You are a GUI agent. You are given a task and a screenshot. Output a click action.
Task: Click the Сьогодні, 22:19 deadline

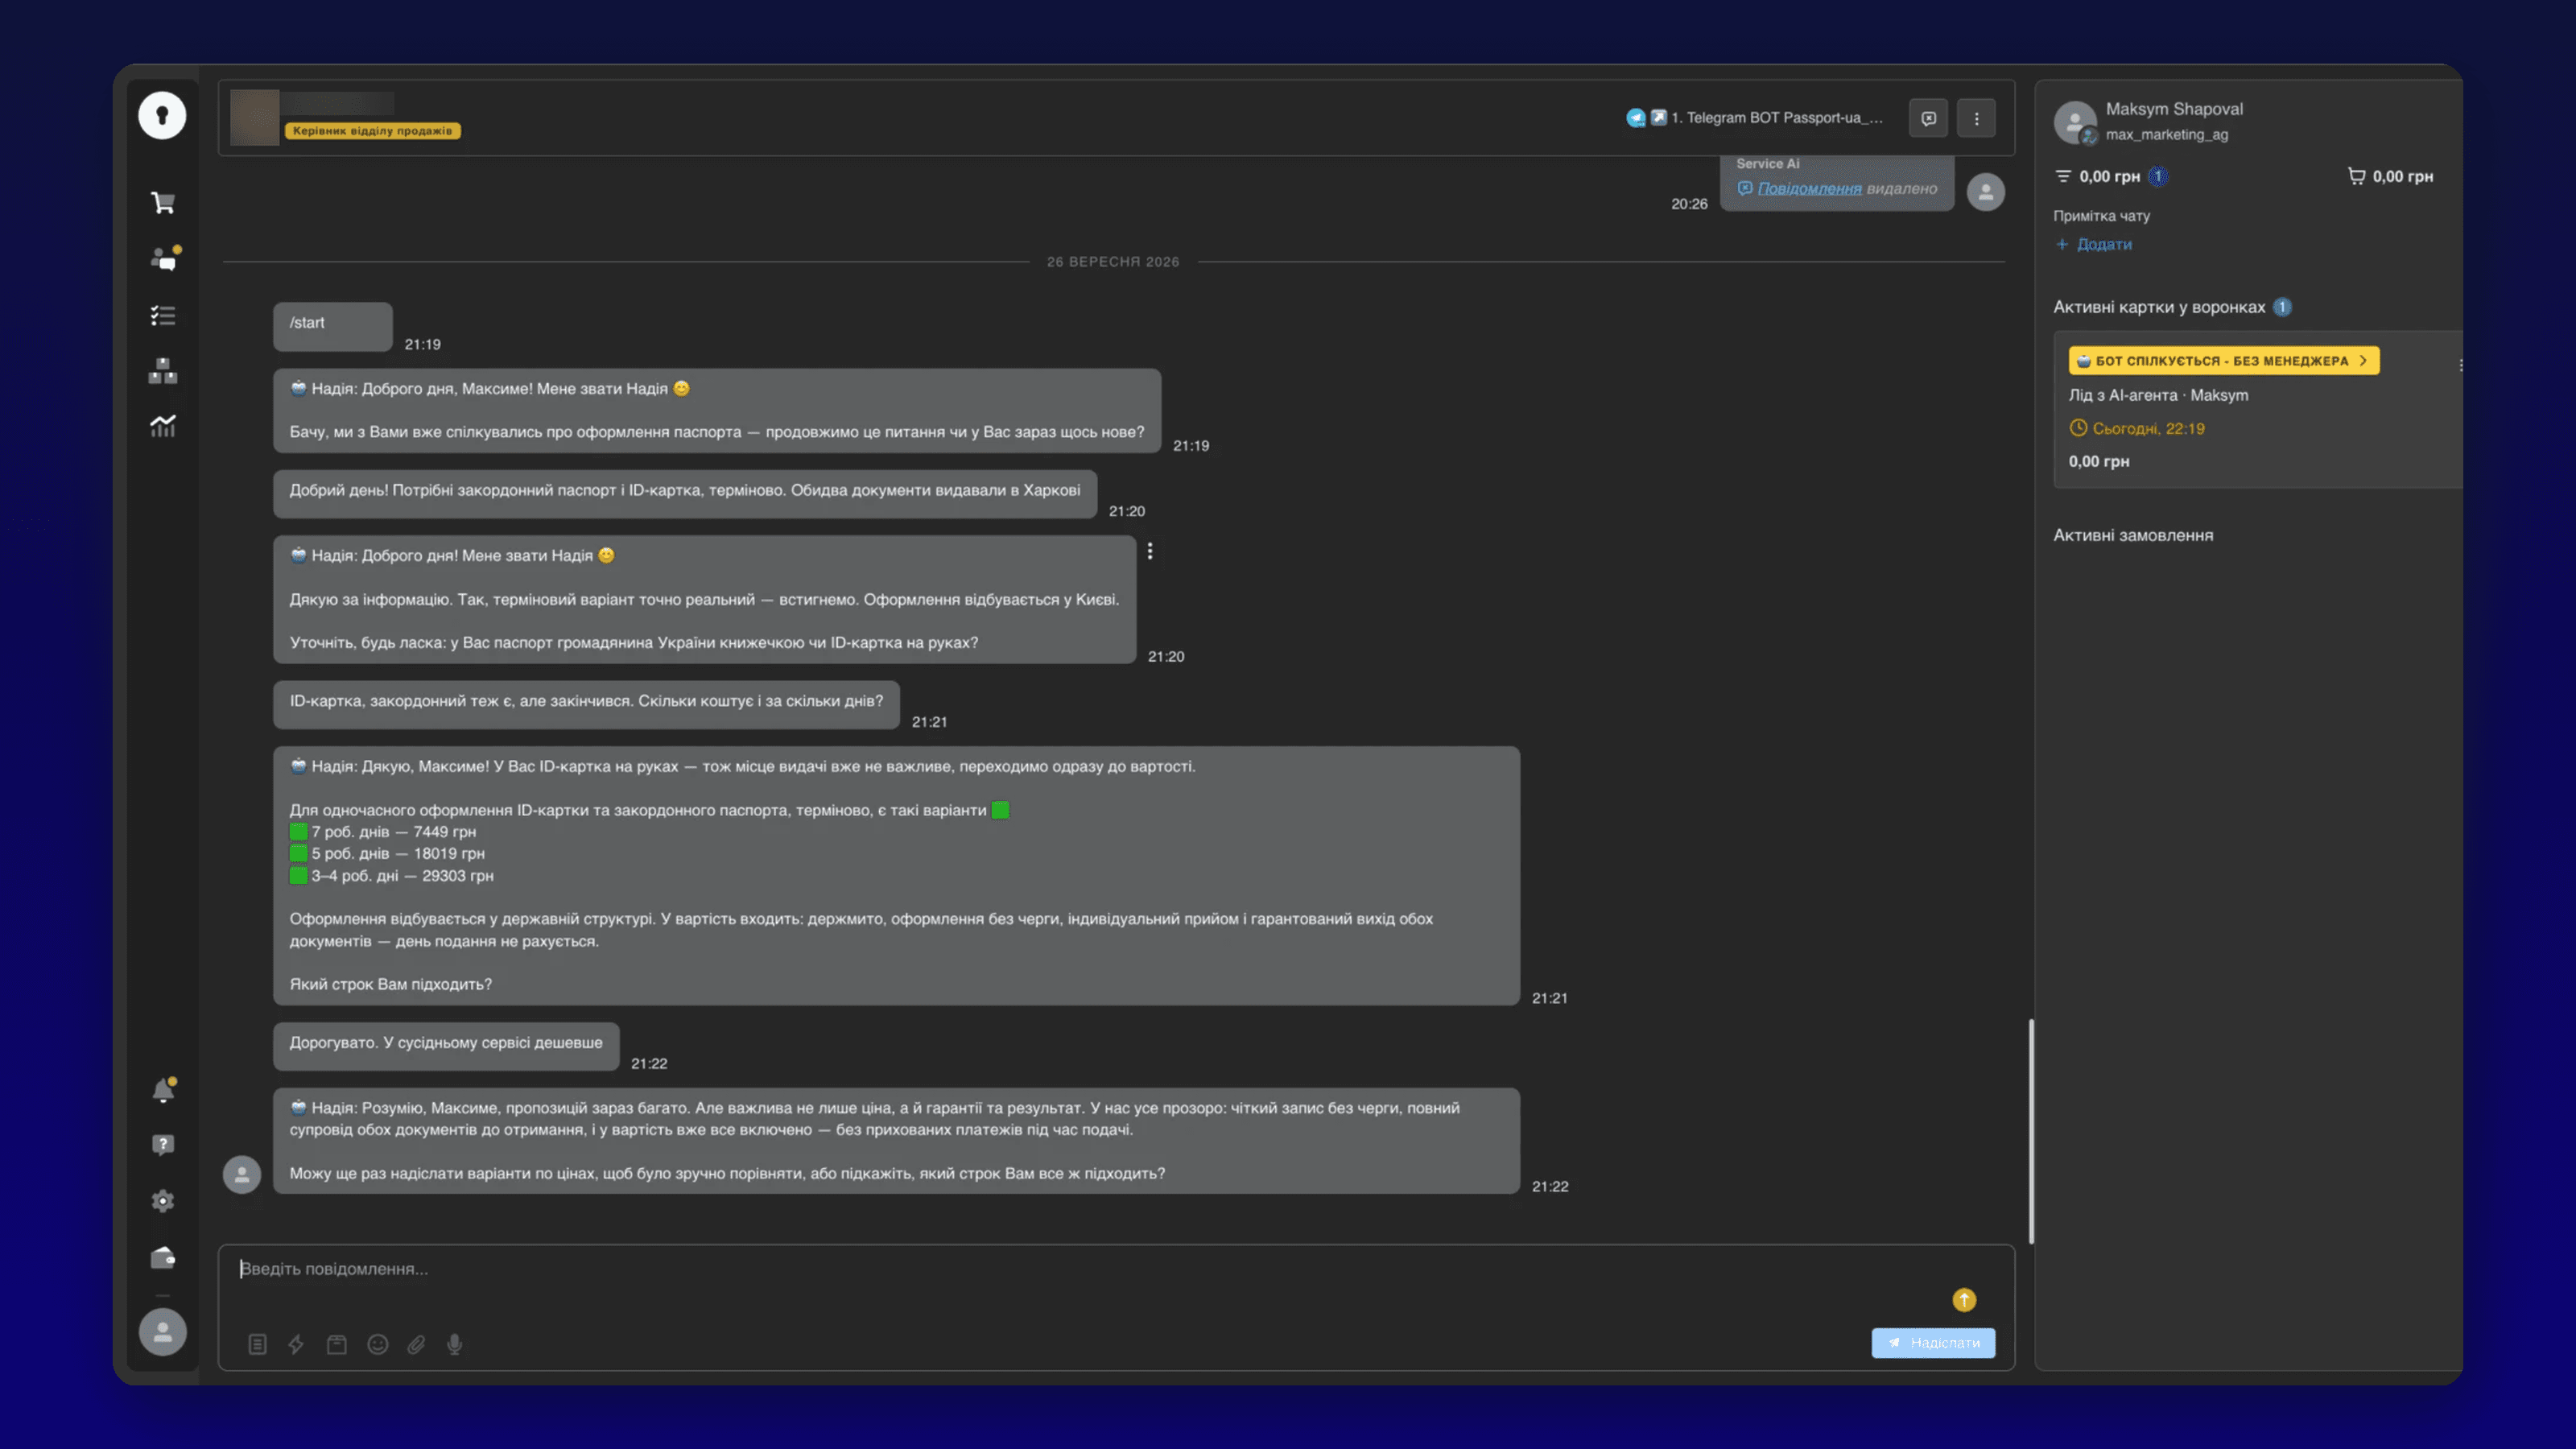click(x=2137, y=428)
